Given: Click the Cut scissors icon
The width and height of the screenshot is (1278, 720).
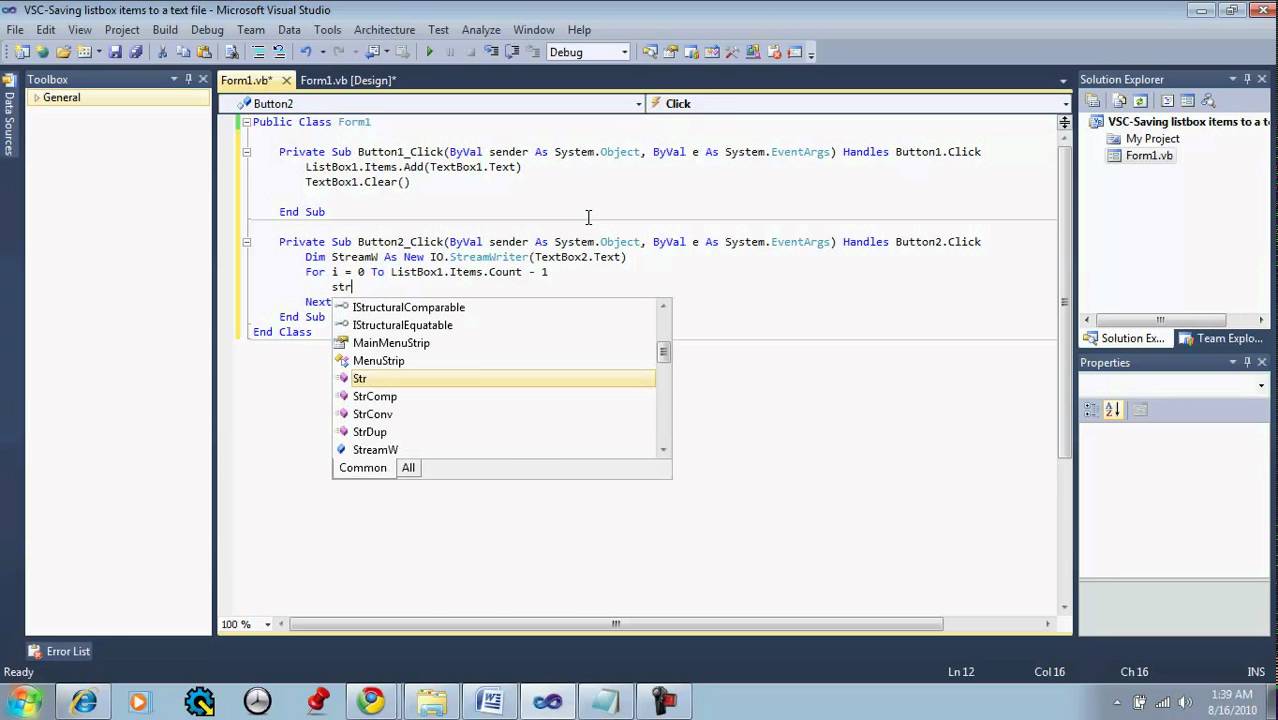Looking at the screenshot, I should [x=163, y=52].
